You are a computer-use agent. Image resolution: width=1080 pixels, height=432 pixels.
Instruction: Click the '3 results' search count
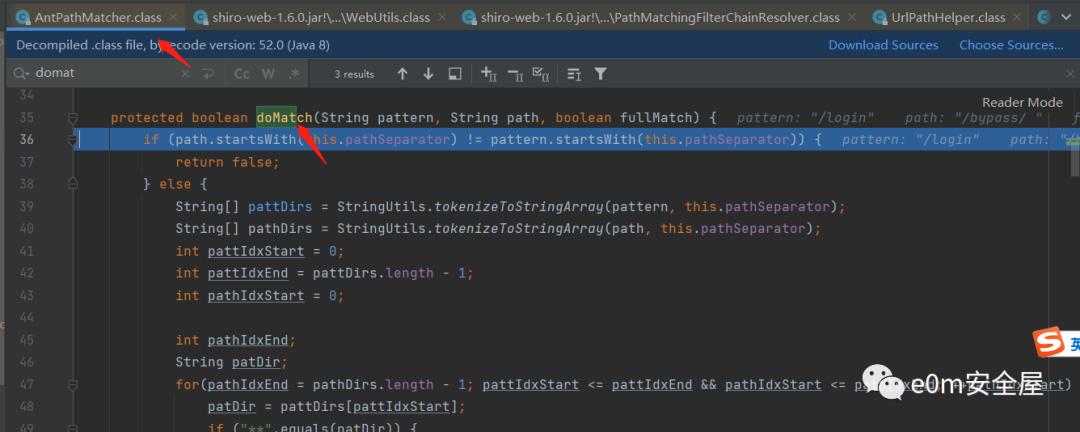(x=354, y=74)
